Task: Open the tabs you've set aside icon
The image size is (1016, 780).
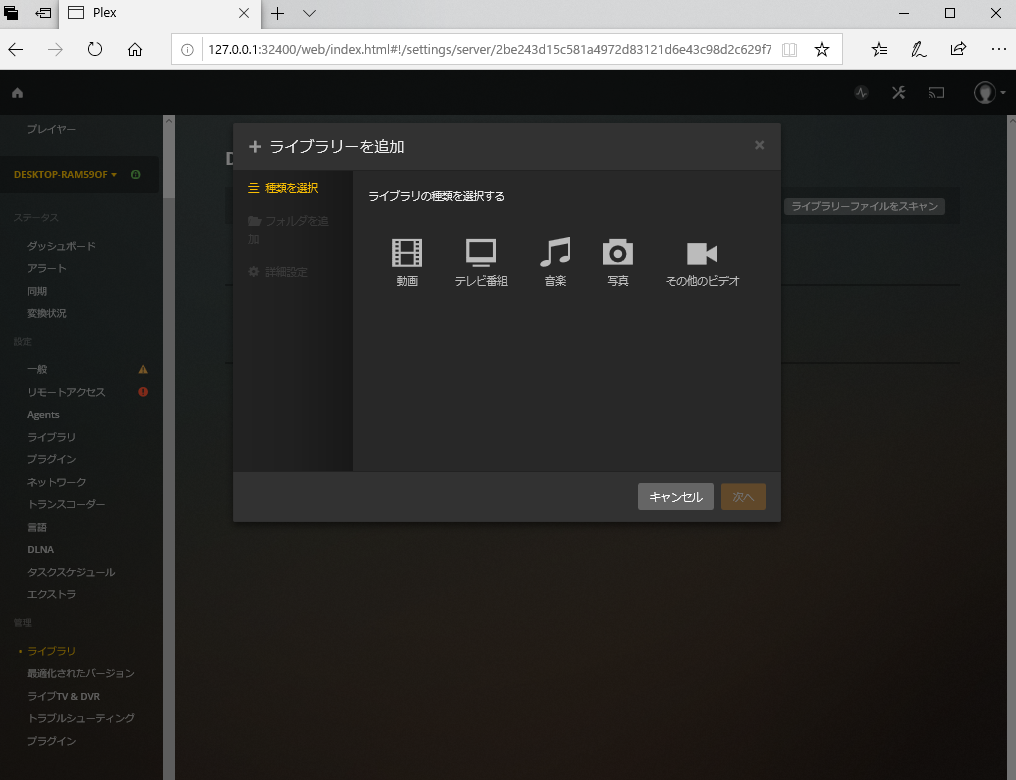Action: point(11,13)
